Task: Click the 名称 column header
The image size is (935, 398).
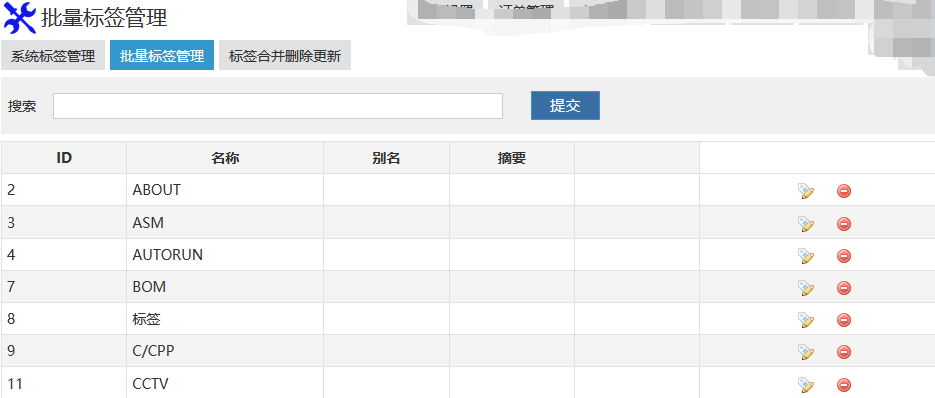Action: pyautogui.click(x=225, y=158)
